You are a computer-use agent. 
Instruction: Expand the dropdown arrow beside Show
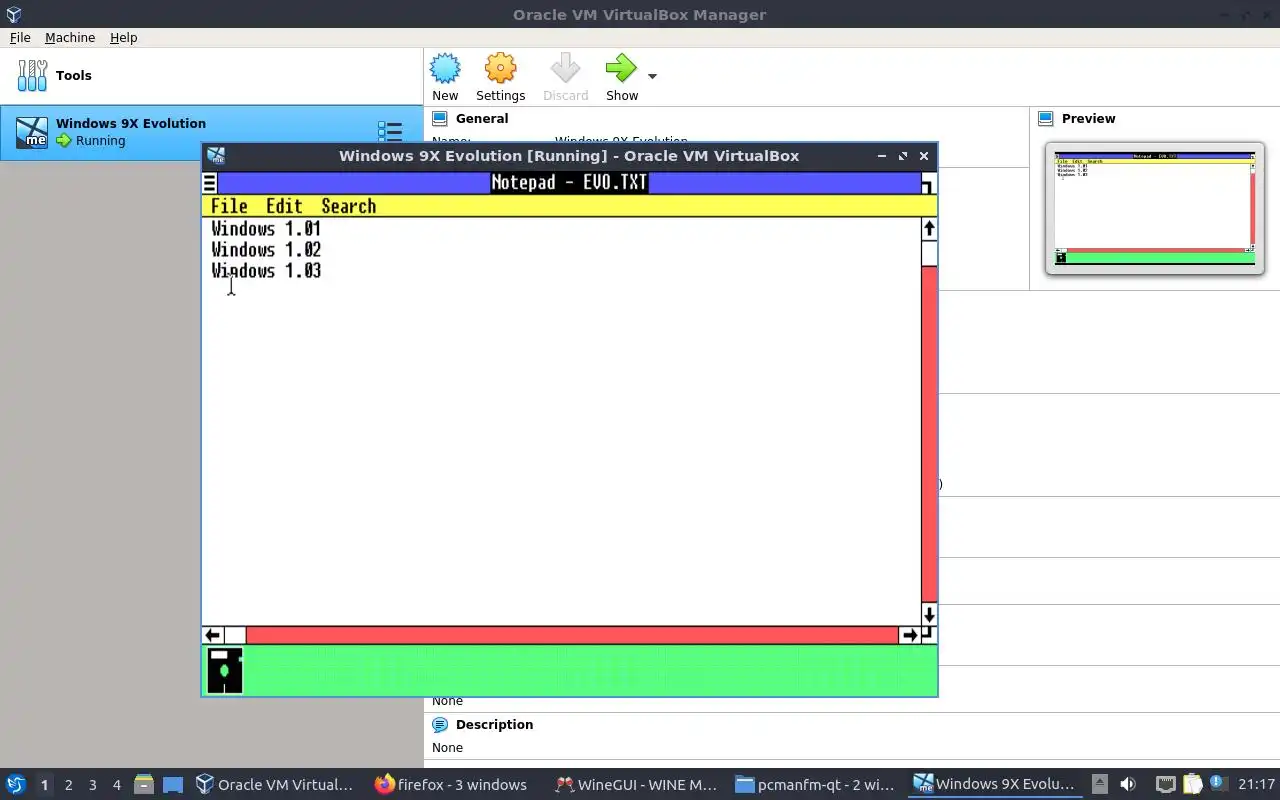click(x=652, y=76)
